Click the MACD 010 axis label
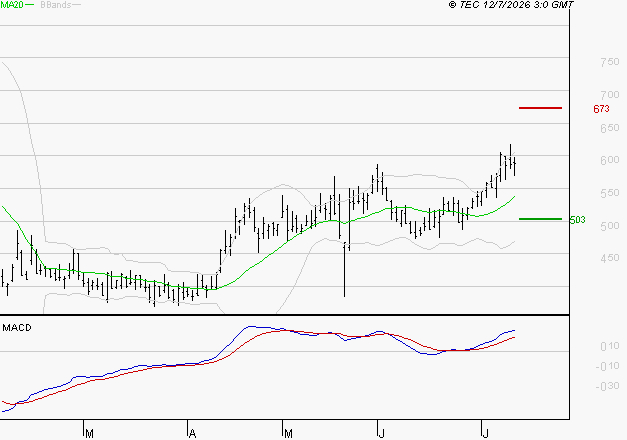Image resolution: width=627 pixels, height=440 pixels. click(611, 346)
